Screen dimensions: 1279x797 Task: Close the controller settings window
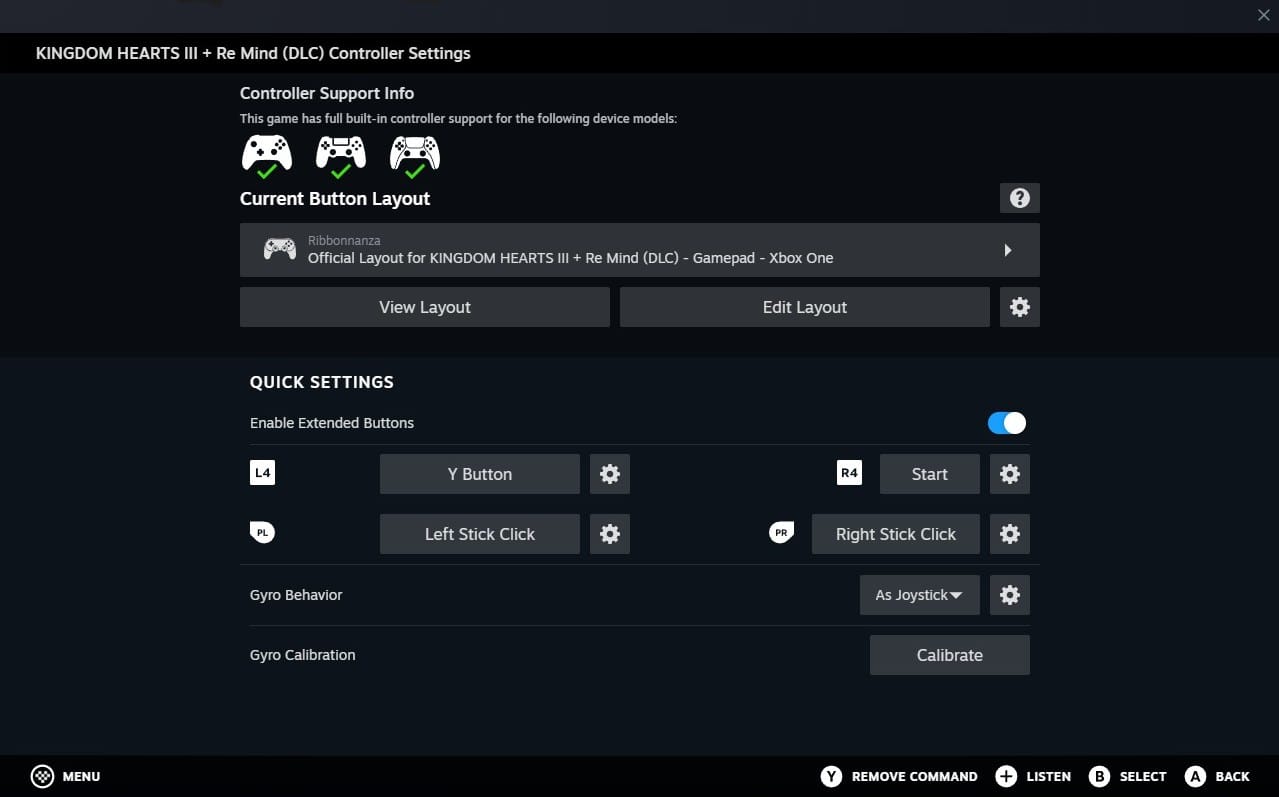click(x=1263, y=15)
